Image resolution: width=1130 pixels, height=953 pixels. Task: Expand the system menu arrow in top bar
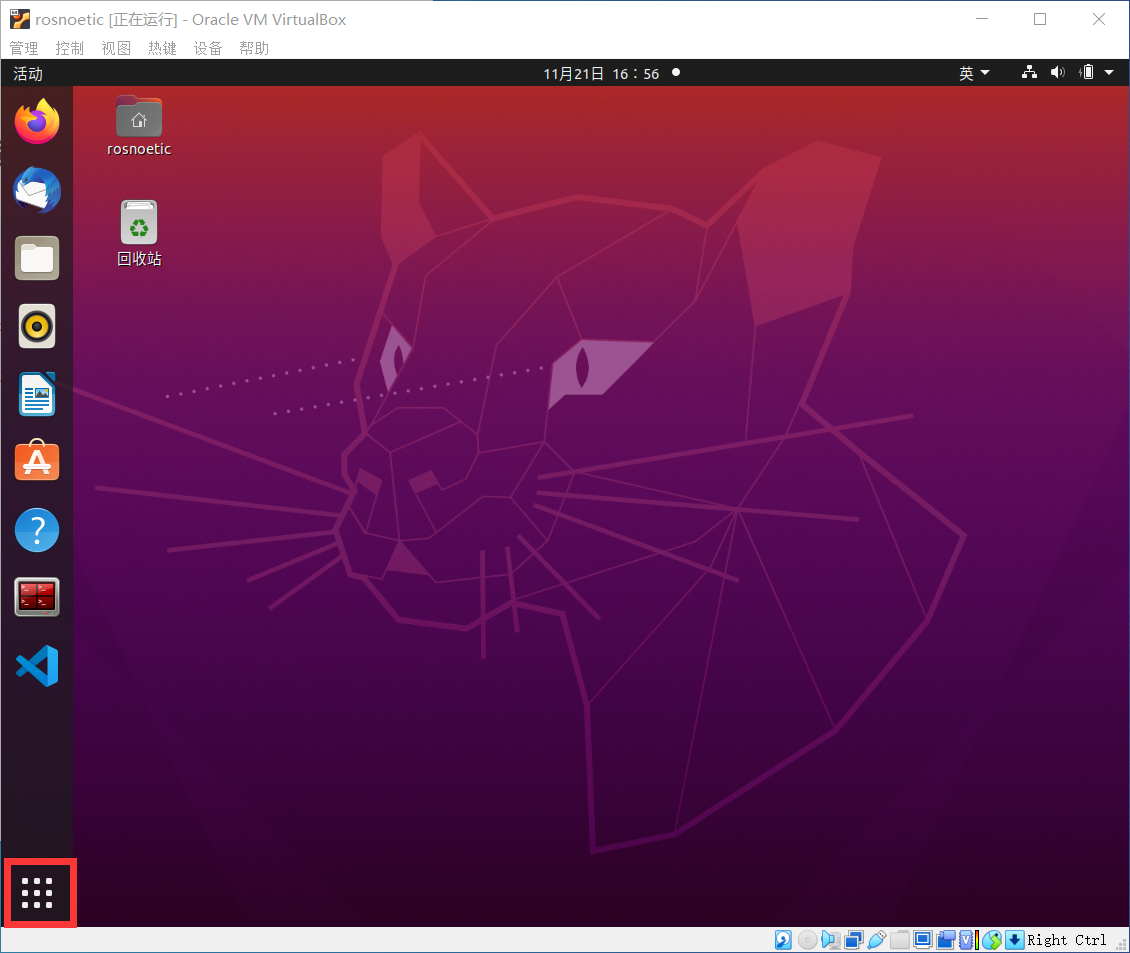pos(1109,72)
